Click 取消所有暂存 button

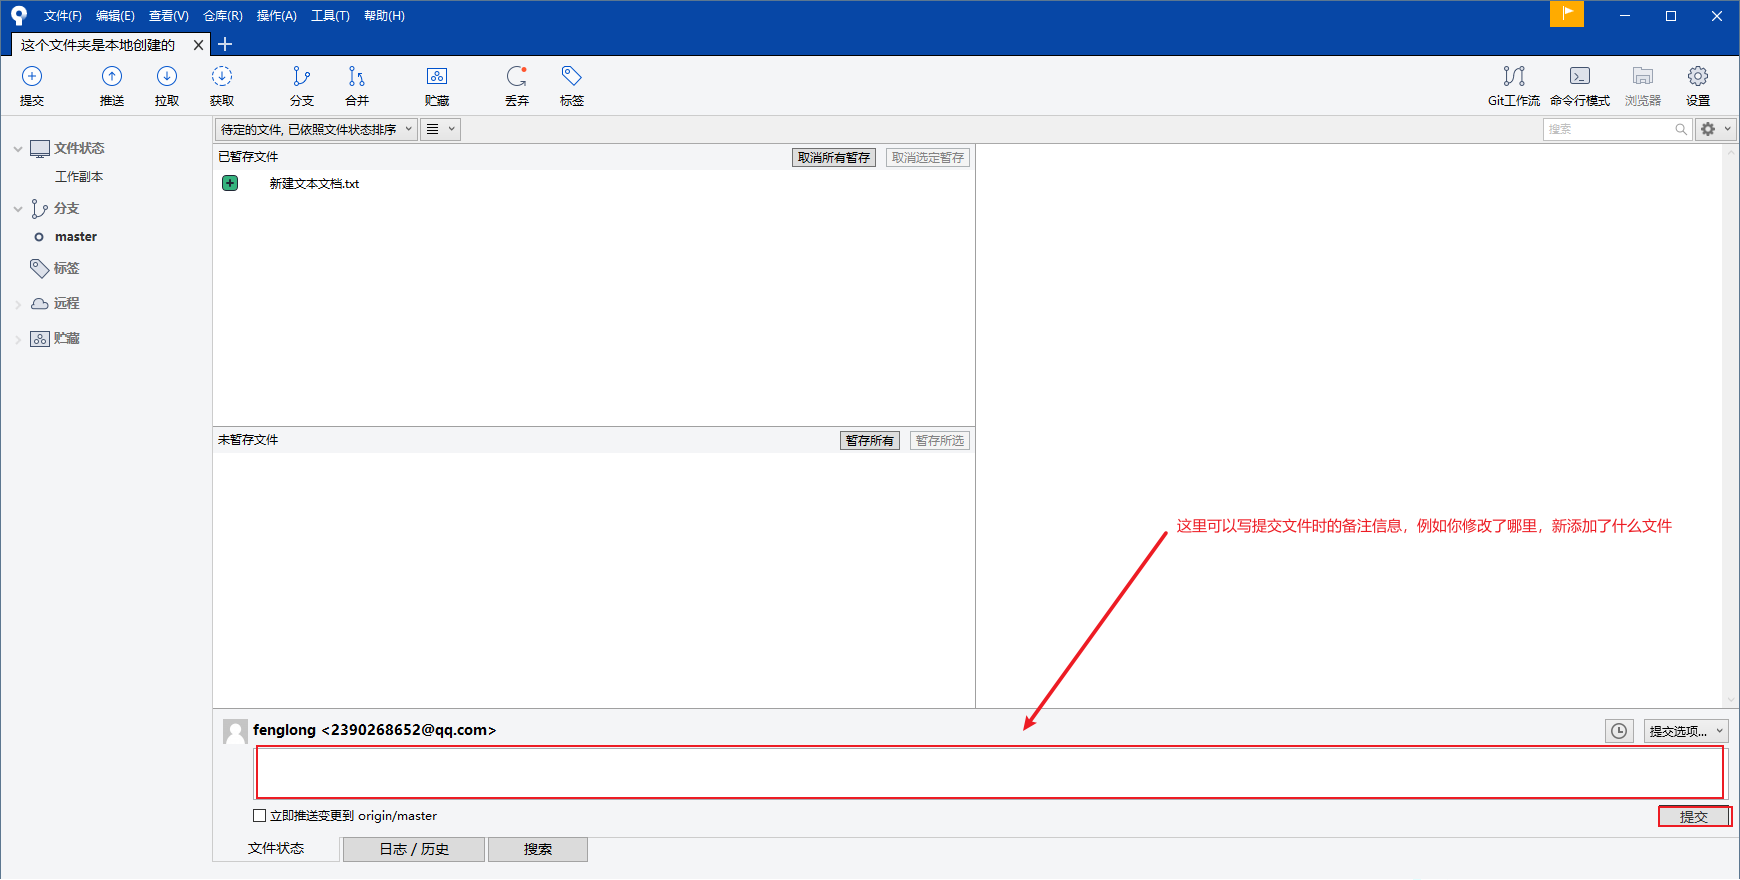pyautogui.click(x=834, y=158)
